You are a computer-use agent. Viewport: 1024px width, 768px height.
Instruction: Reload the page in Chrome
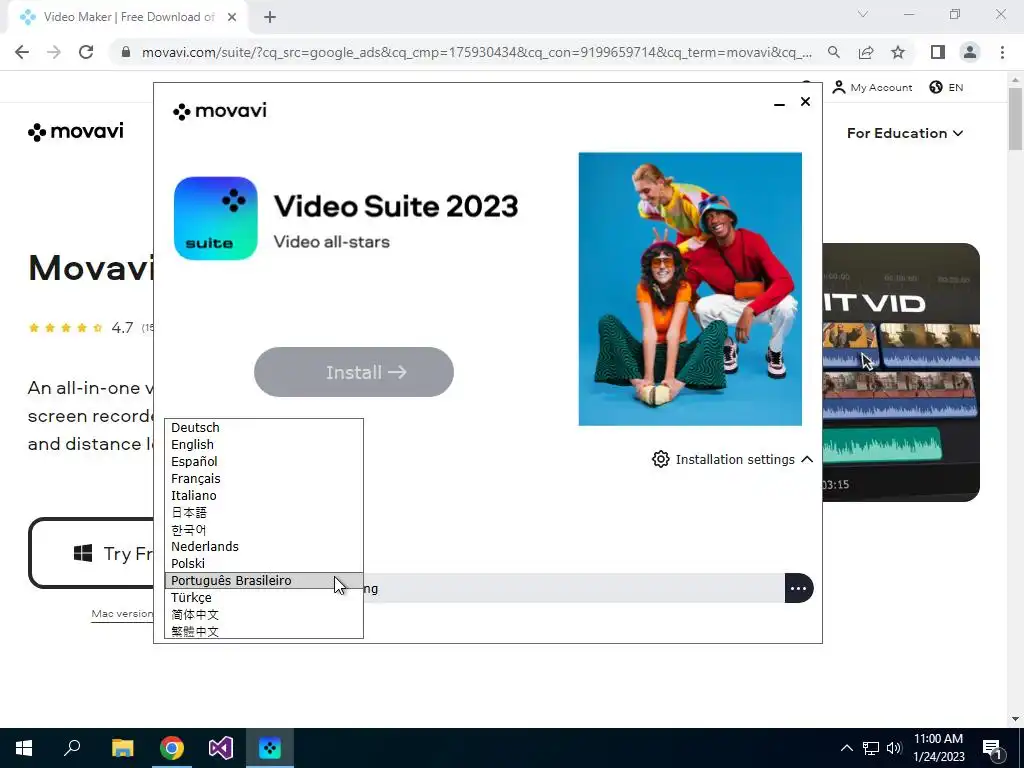coord(86,52)
